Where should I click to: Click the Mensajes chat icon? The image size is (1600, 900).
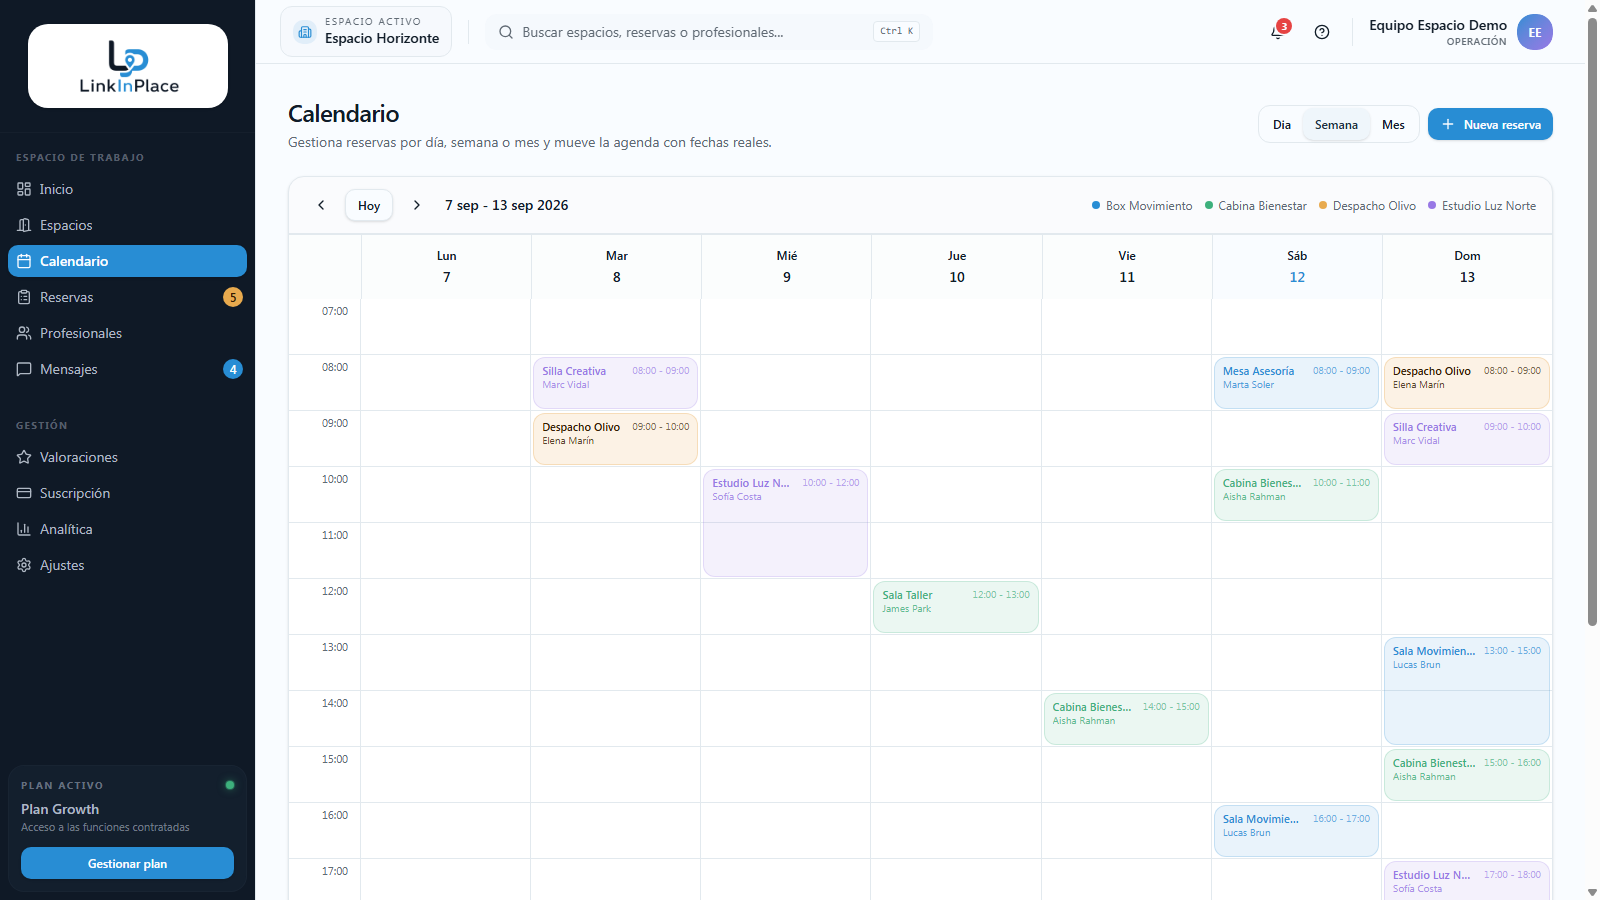[x=24, y=369]
